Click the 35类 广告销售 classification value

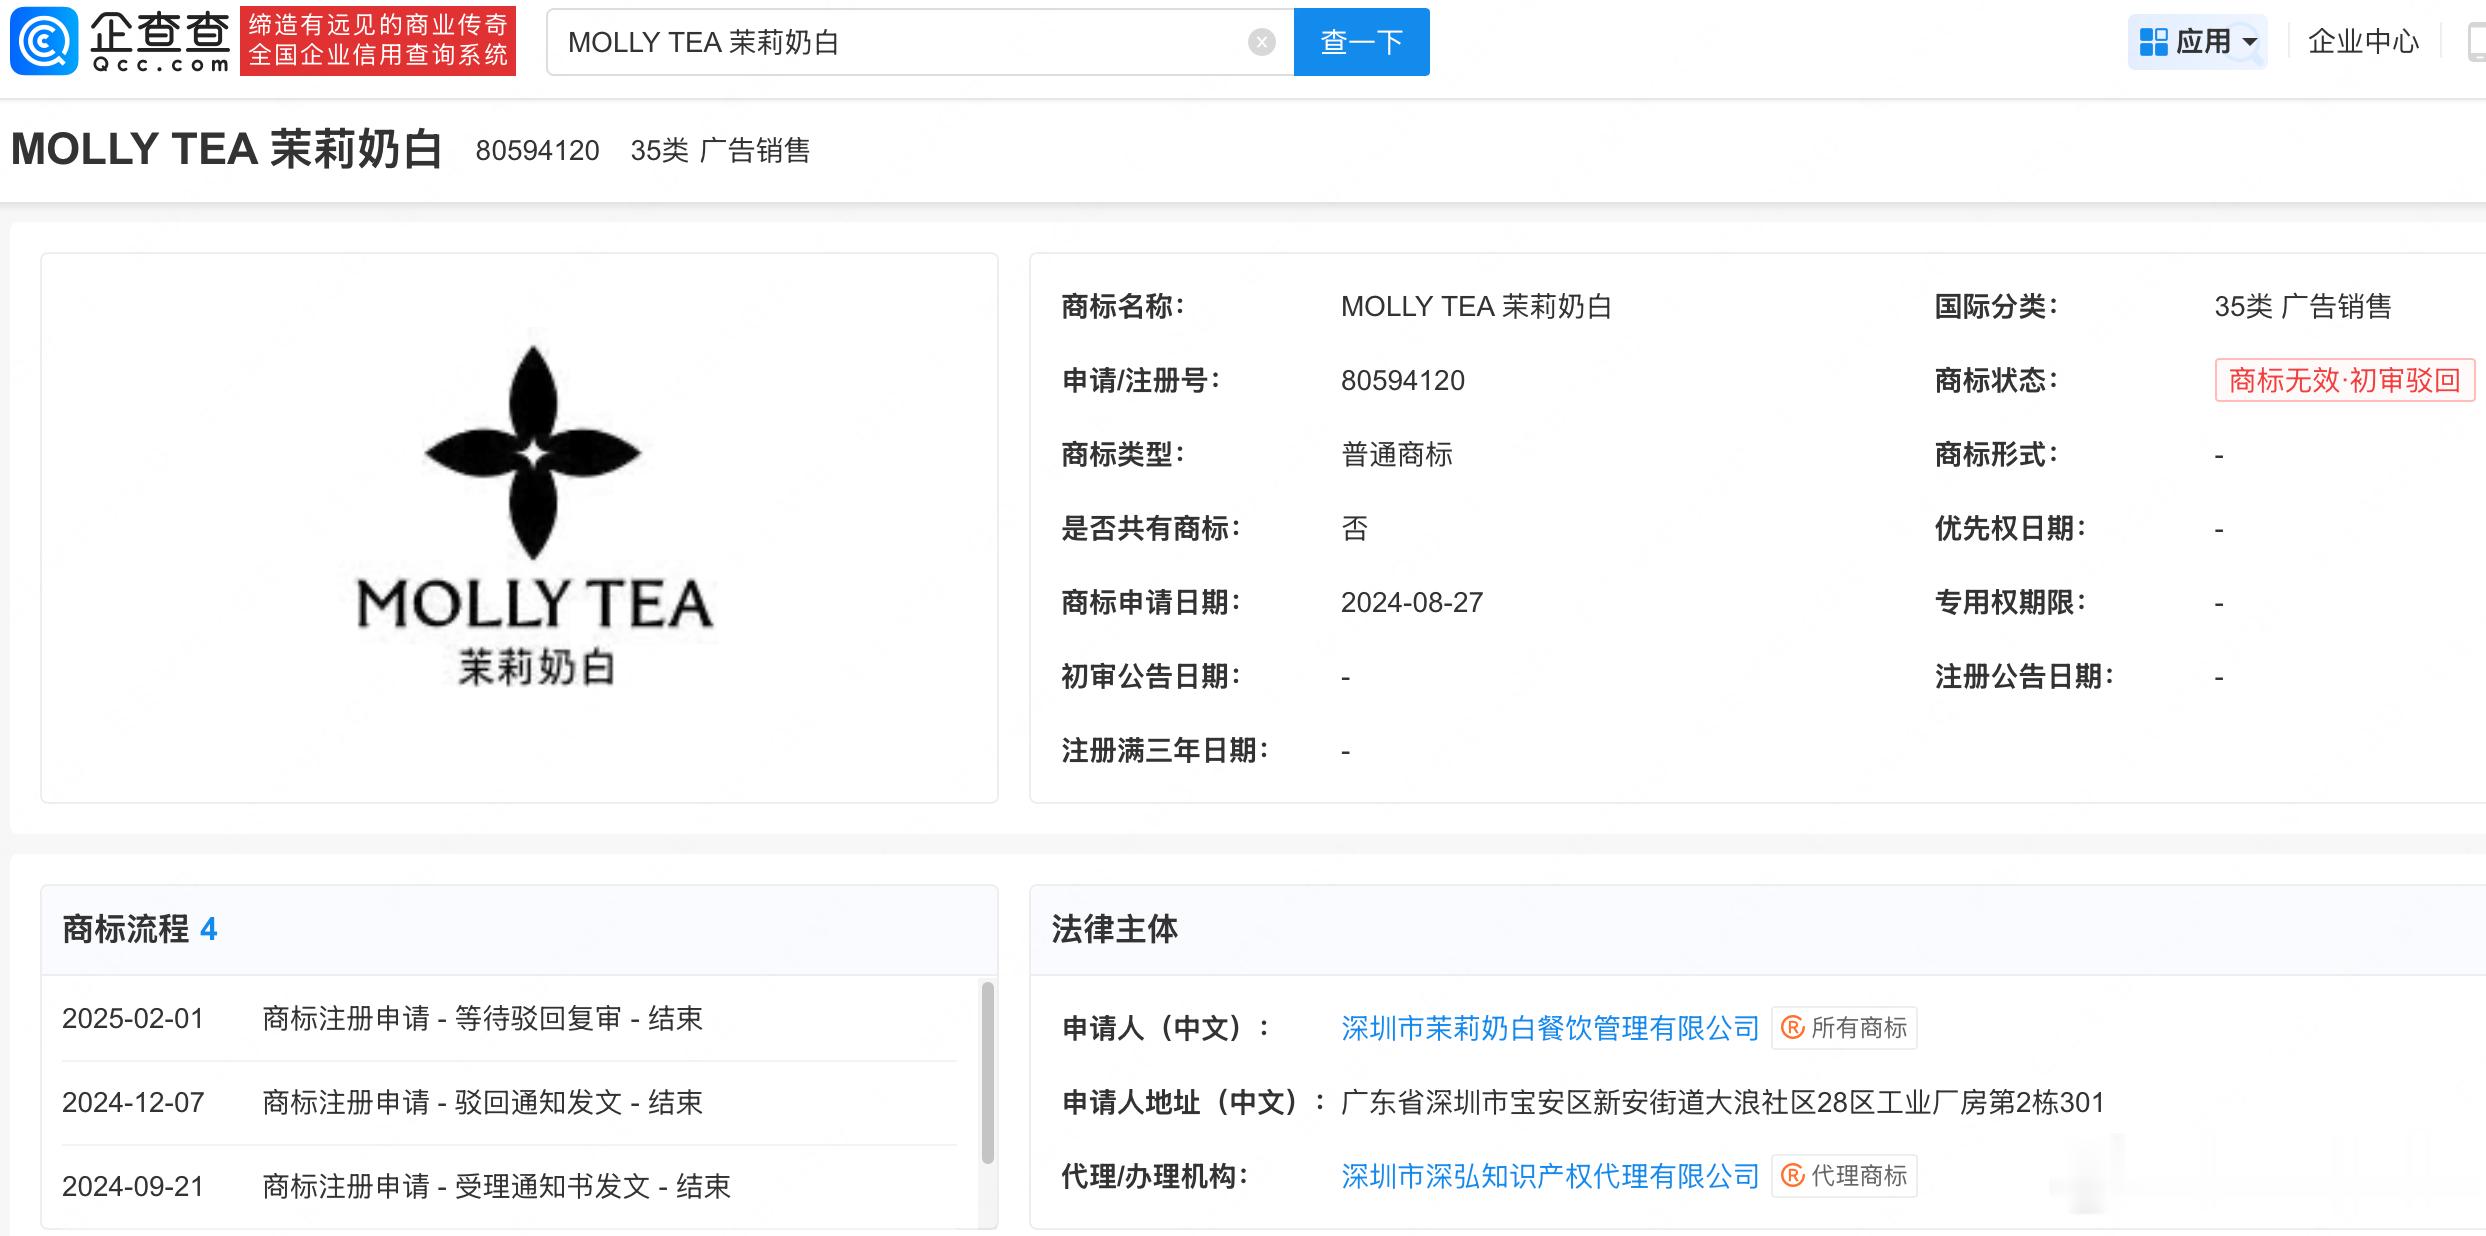tap(2303, 306)
